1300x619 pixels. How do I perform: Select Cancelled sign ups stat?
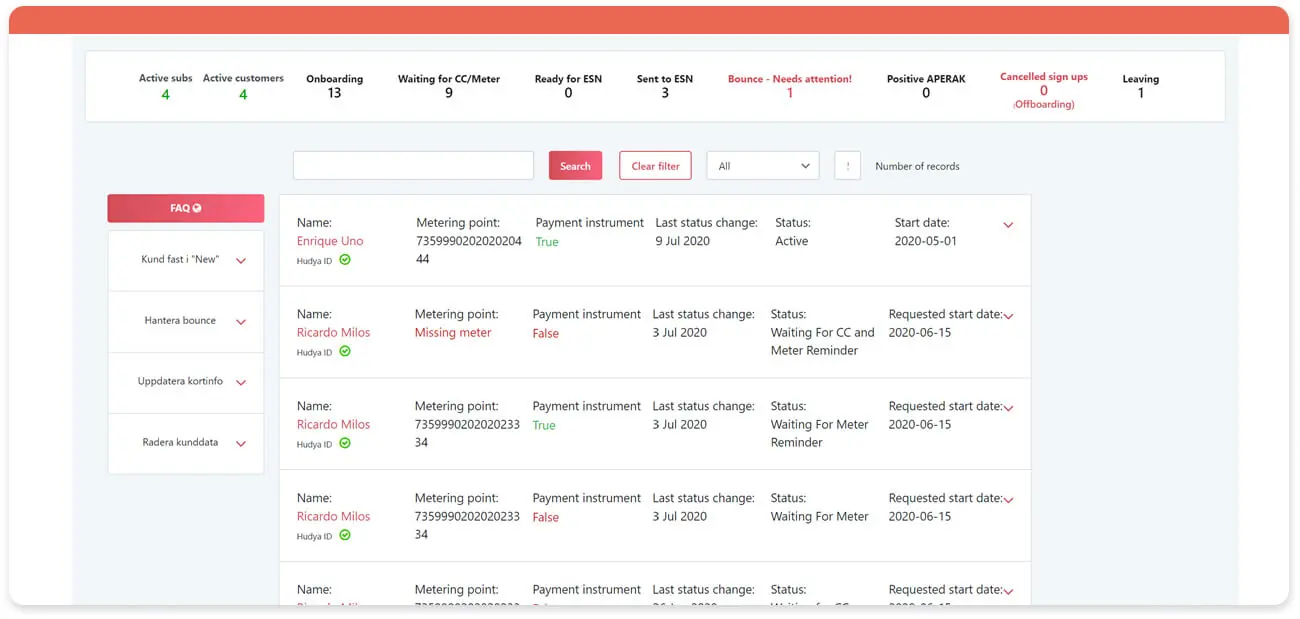[x=1044, y=90]
